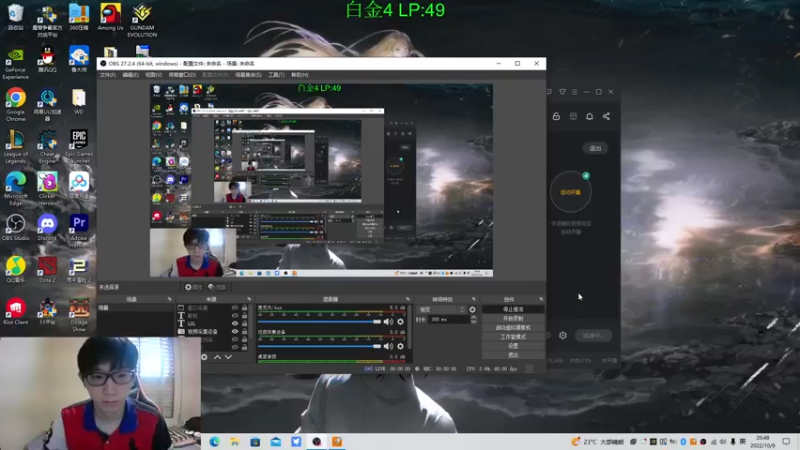
Task: Open 设置 from OBS controls panel
Action: pyautogui.click(x=513, y=346)
